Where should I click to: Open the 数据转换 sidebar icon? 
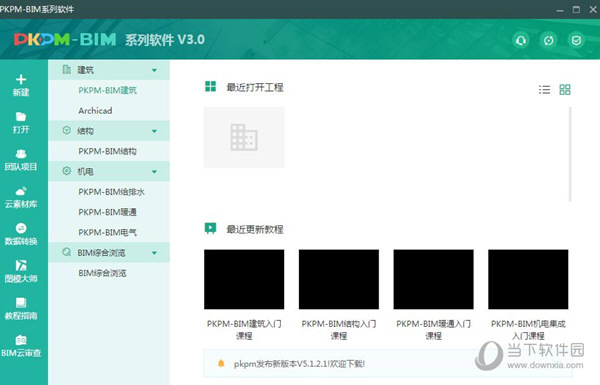tap(21, 228)
